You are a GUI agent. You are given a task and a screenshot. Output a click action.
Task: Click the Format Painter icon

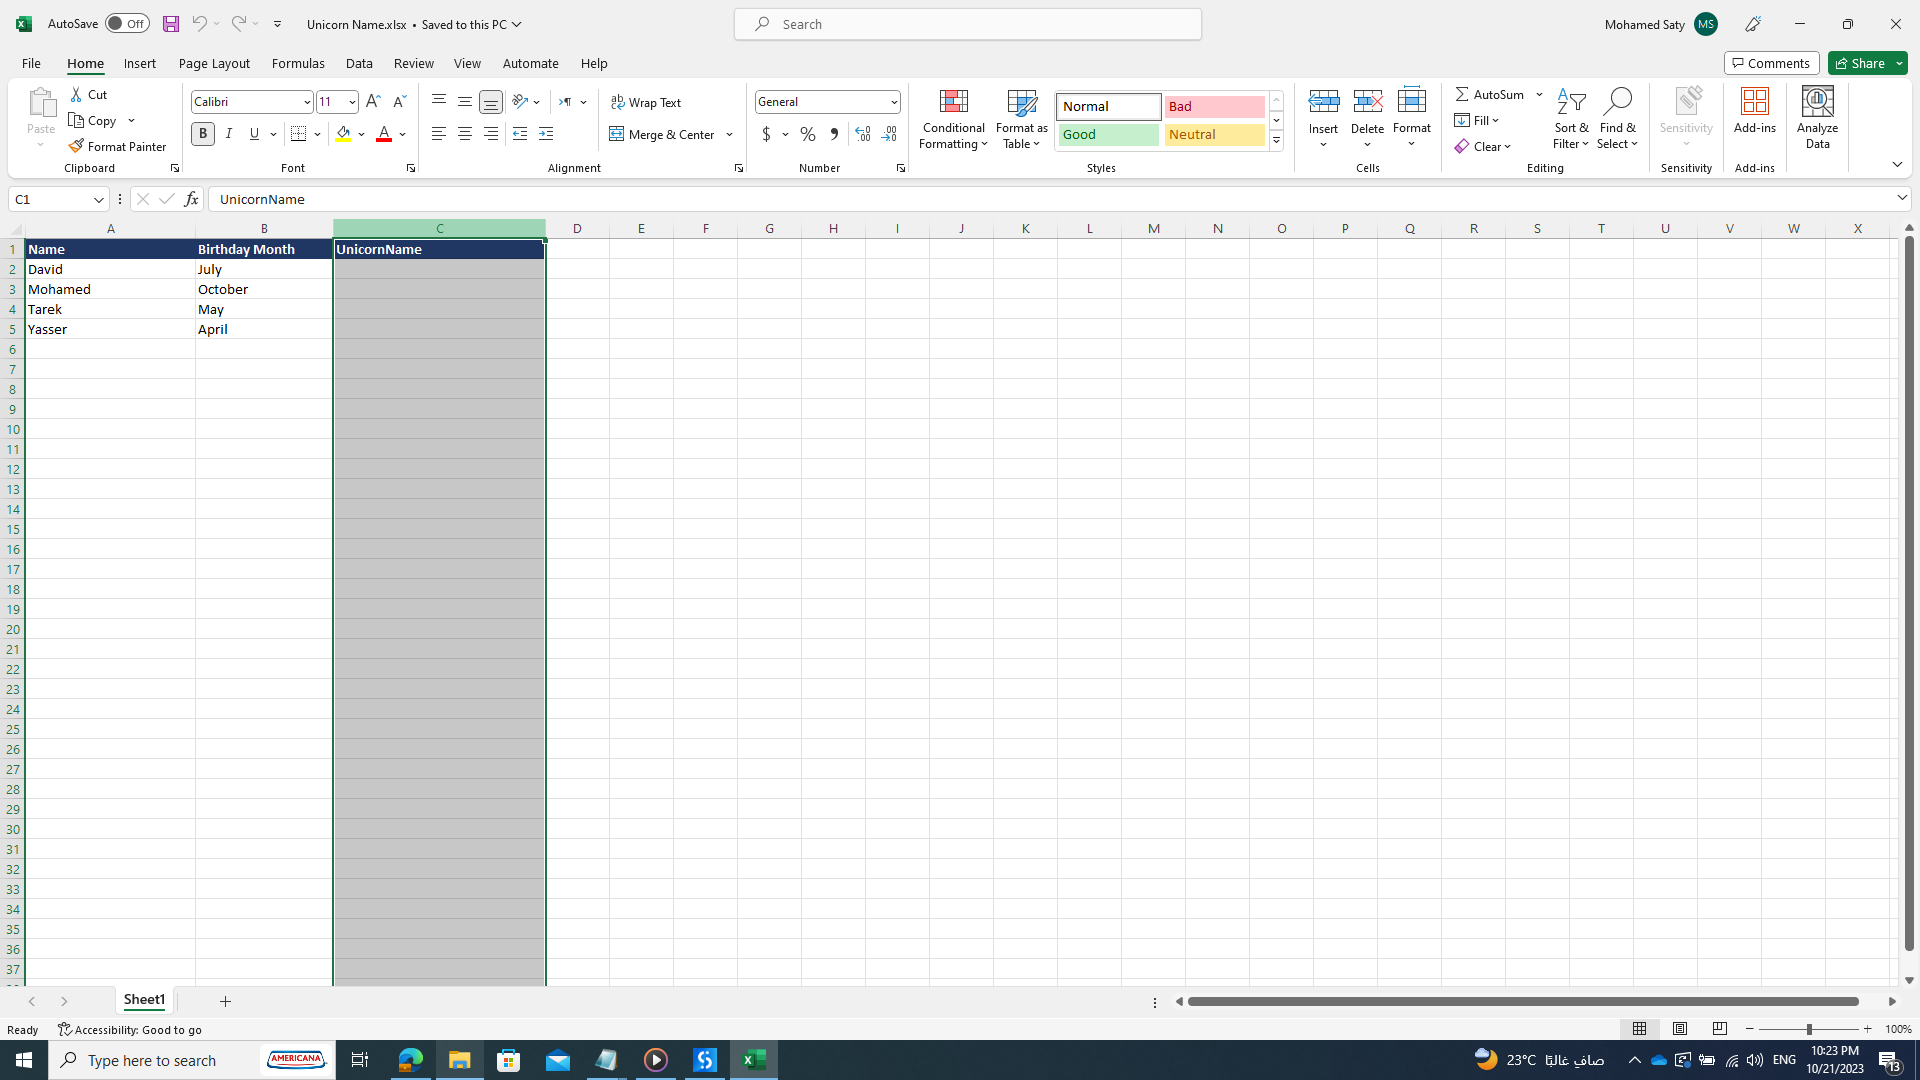[77, 146]
